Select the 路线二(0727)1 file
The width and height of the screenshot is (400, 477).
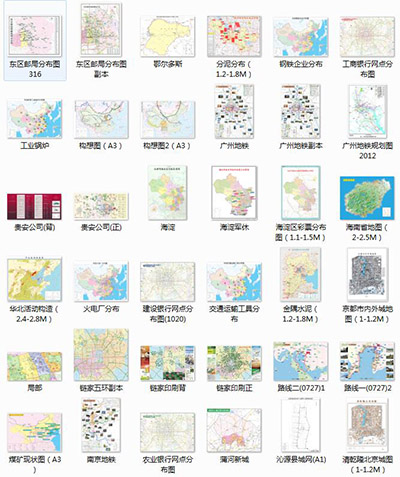[301, 362]
